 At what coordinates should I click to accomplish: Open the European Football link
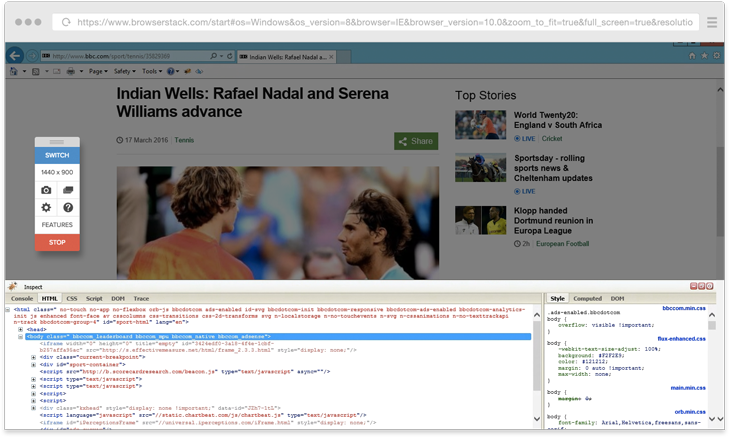pos(563,244)
